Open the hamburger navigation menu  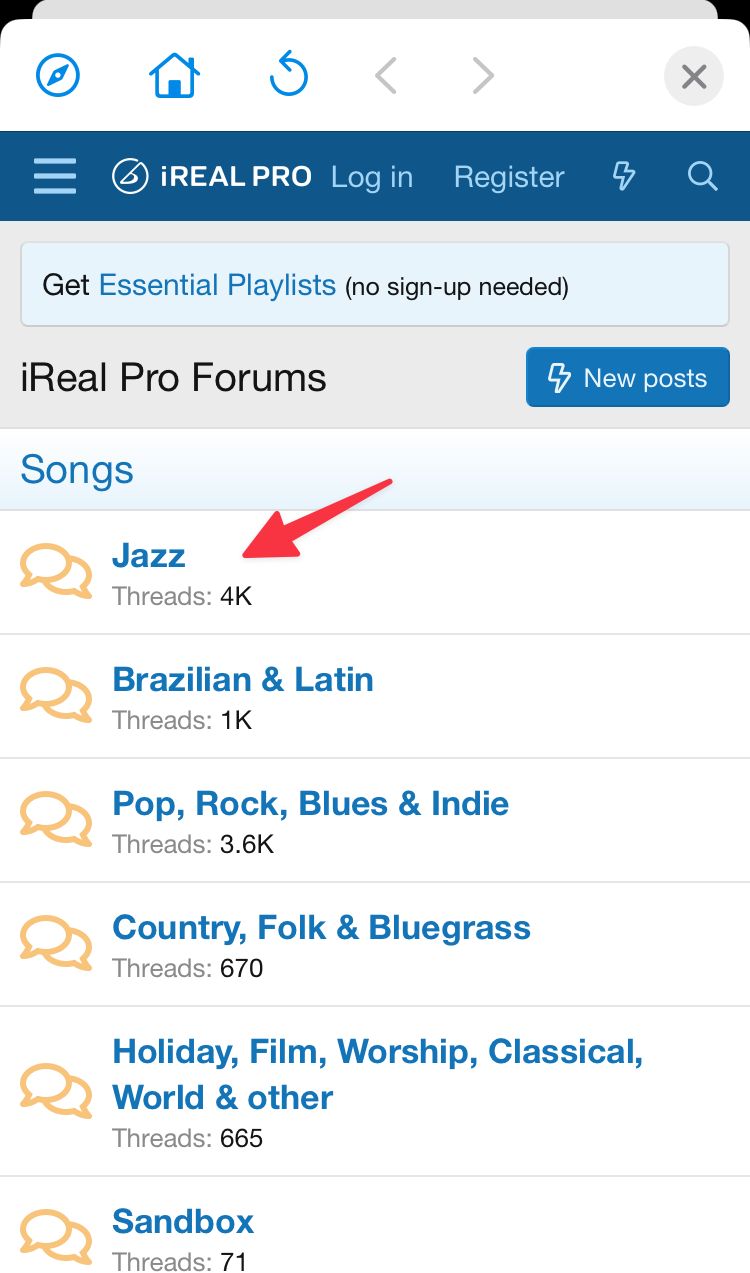[55, 177]
